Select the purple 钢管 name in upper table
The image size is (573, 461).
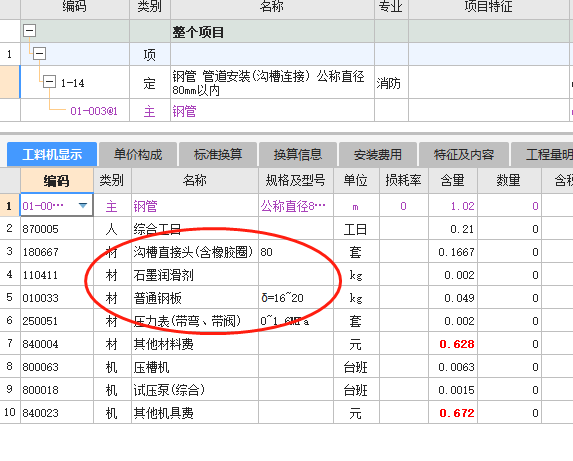pyautogui.click(x=185, y=111)
